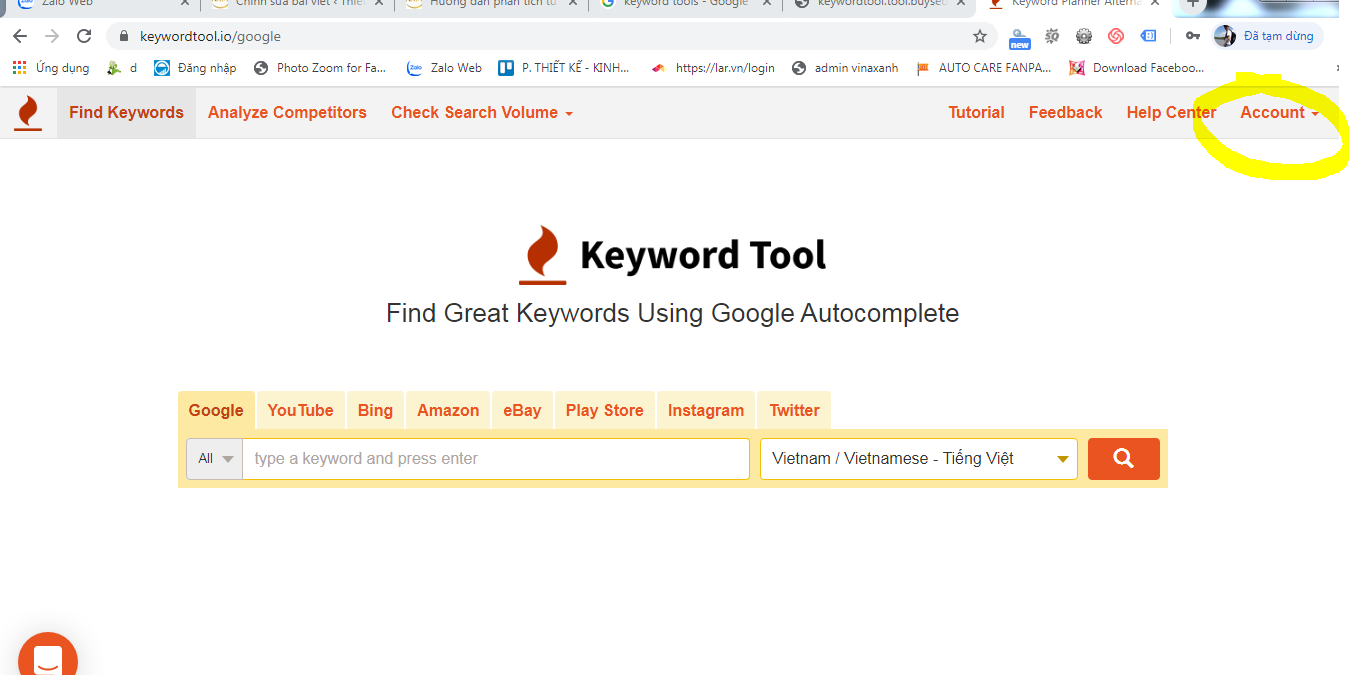Open the Photo Zoom for Fa... bookmark
This screenshot has width=1349, height=675.
click(x=320, y=68)
